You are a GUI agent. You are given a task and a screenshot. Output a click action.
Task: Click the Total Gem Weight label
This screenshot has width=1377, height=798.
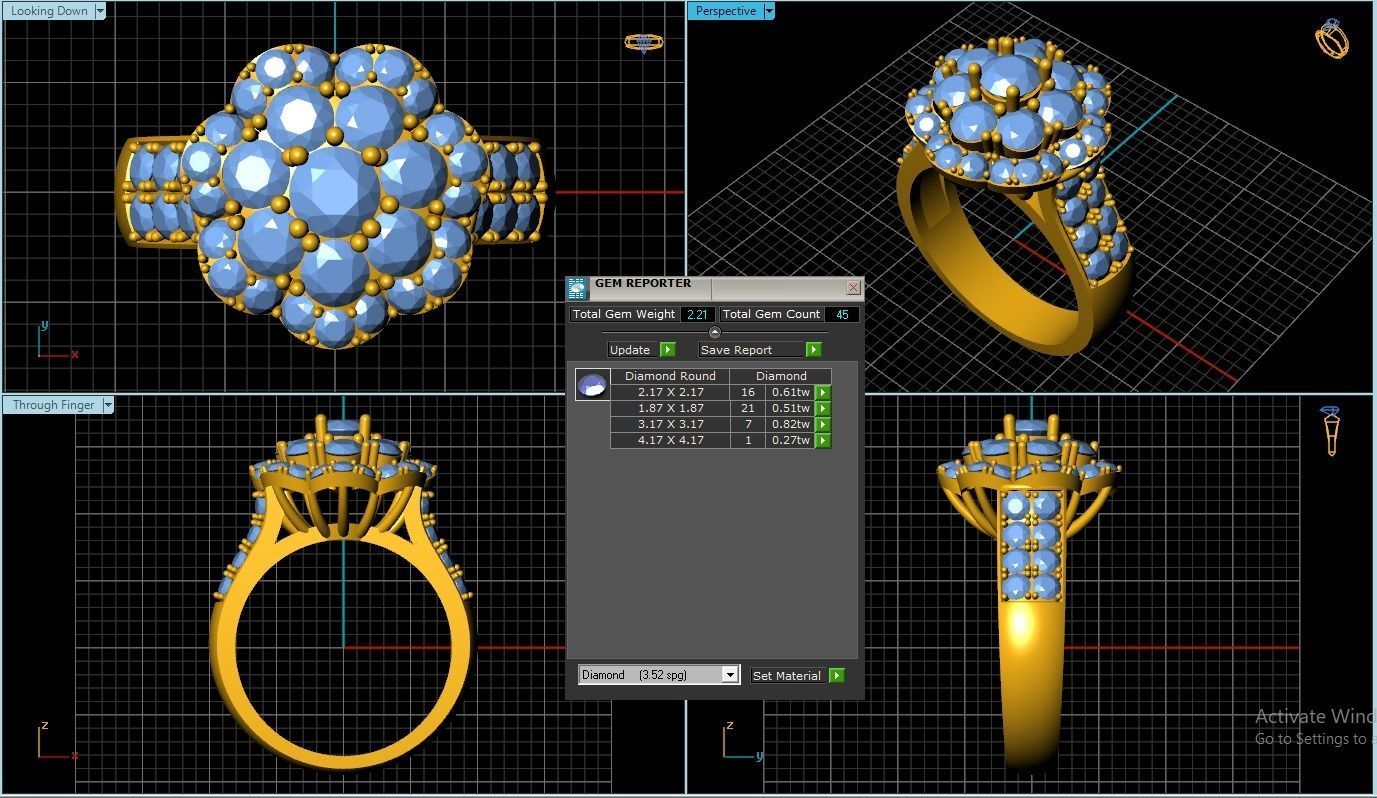point(624,314)
